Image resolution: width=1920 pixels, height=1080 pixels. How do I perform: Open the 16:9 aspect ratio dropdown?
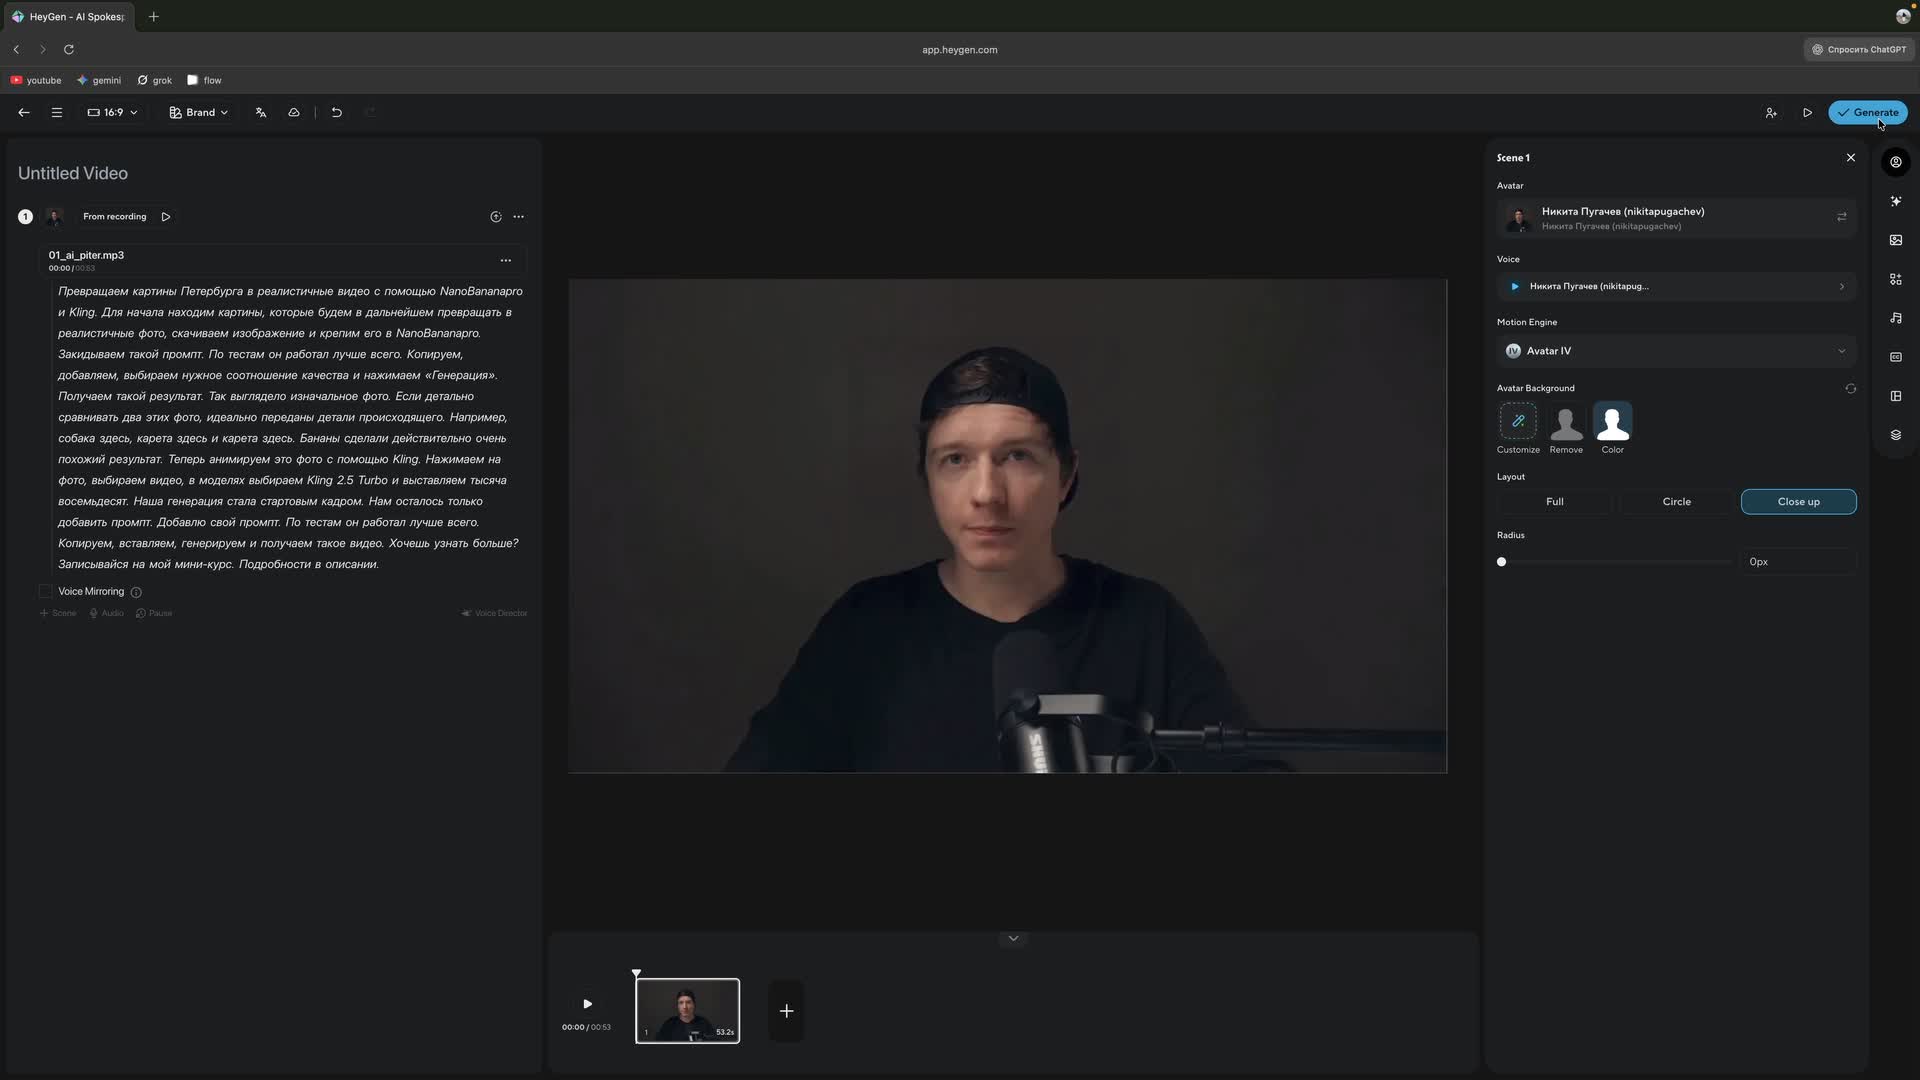pos(112,112)
